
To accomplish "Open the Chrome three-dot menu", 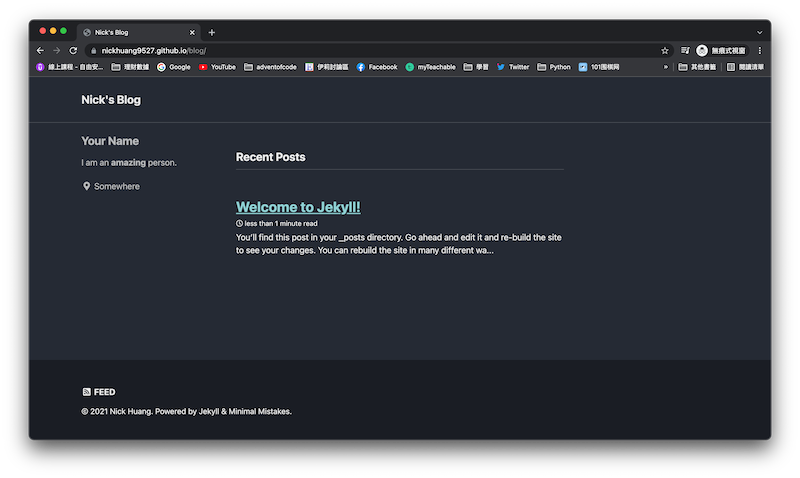I will [x=760, y=51].
